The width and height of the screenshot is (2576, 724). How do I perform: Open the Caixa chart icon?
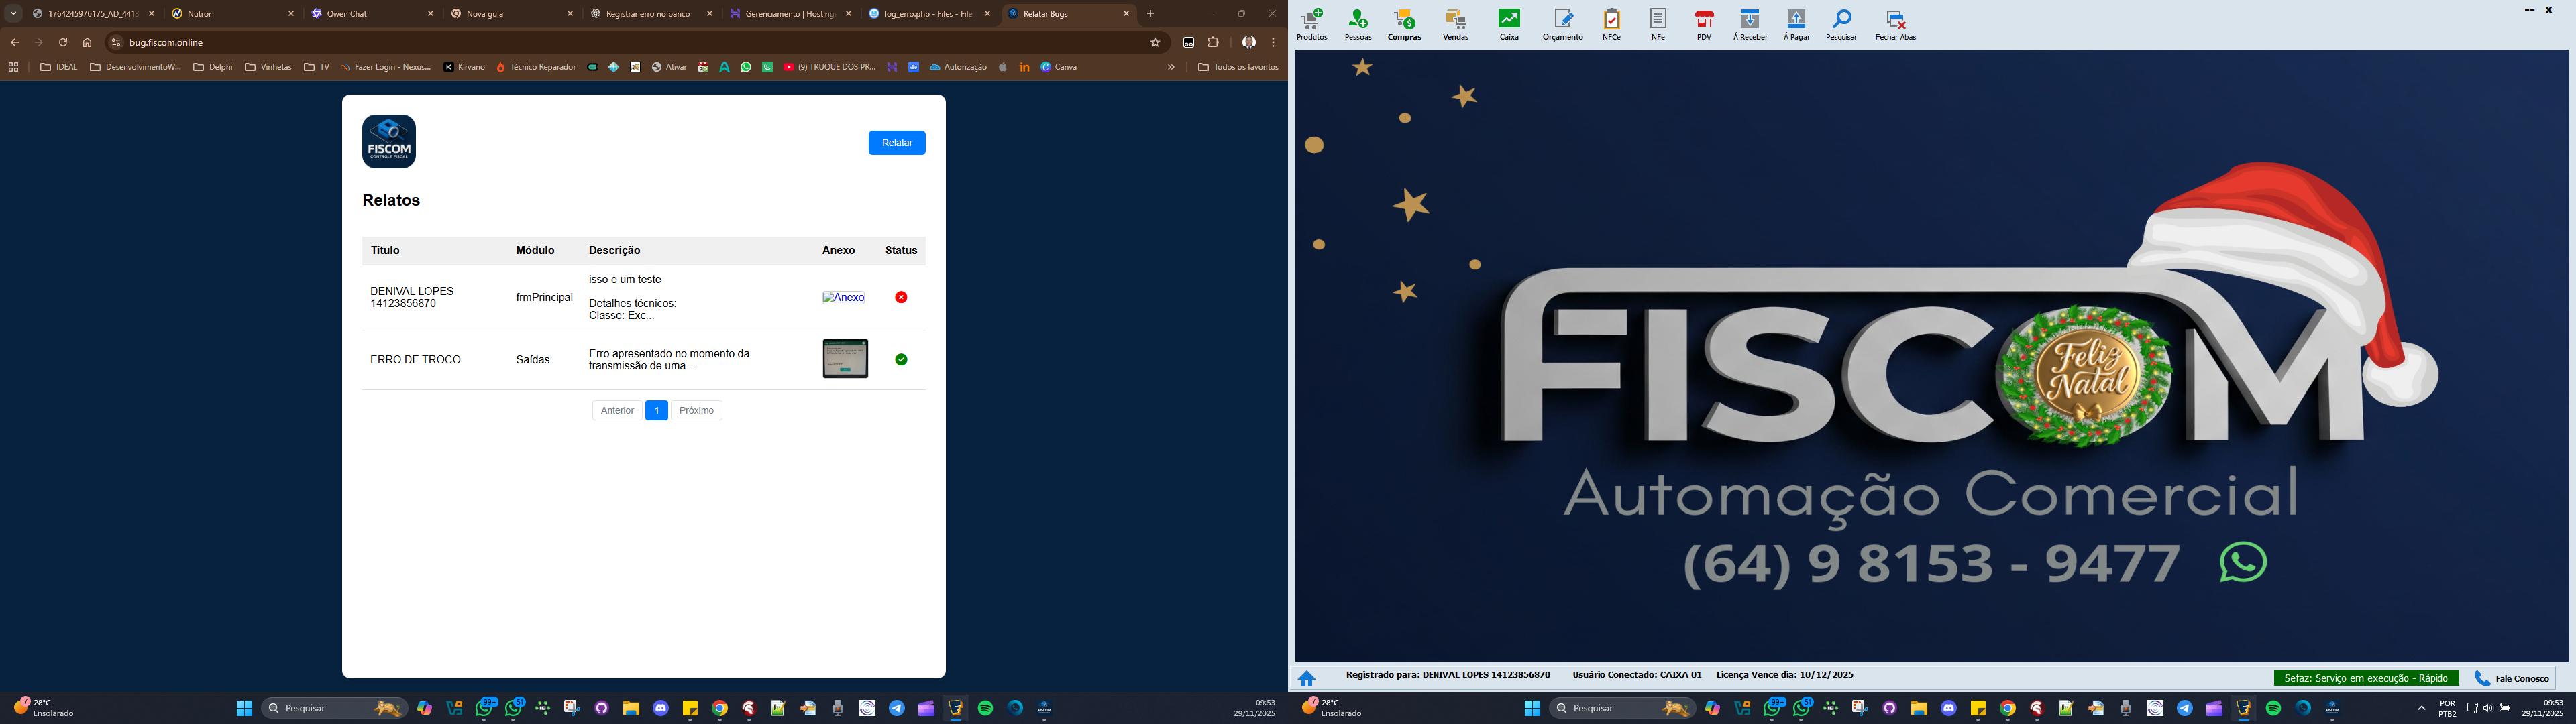tap(1508, 24)
